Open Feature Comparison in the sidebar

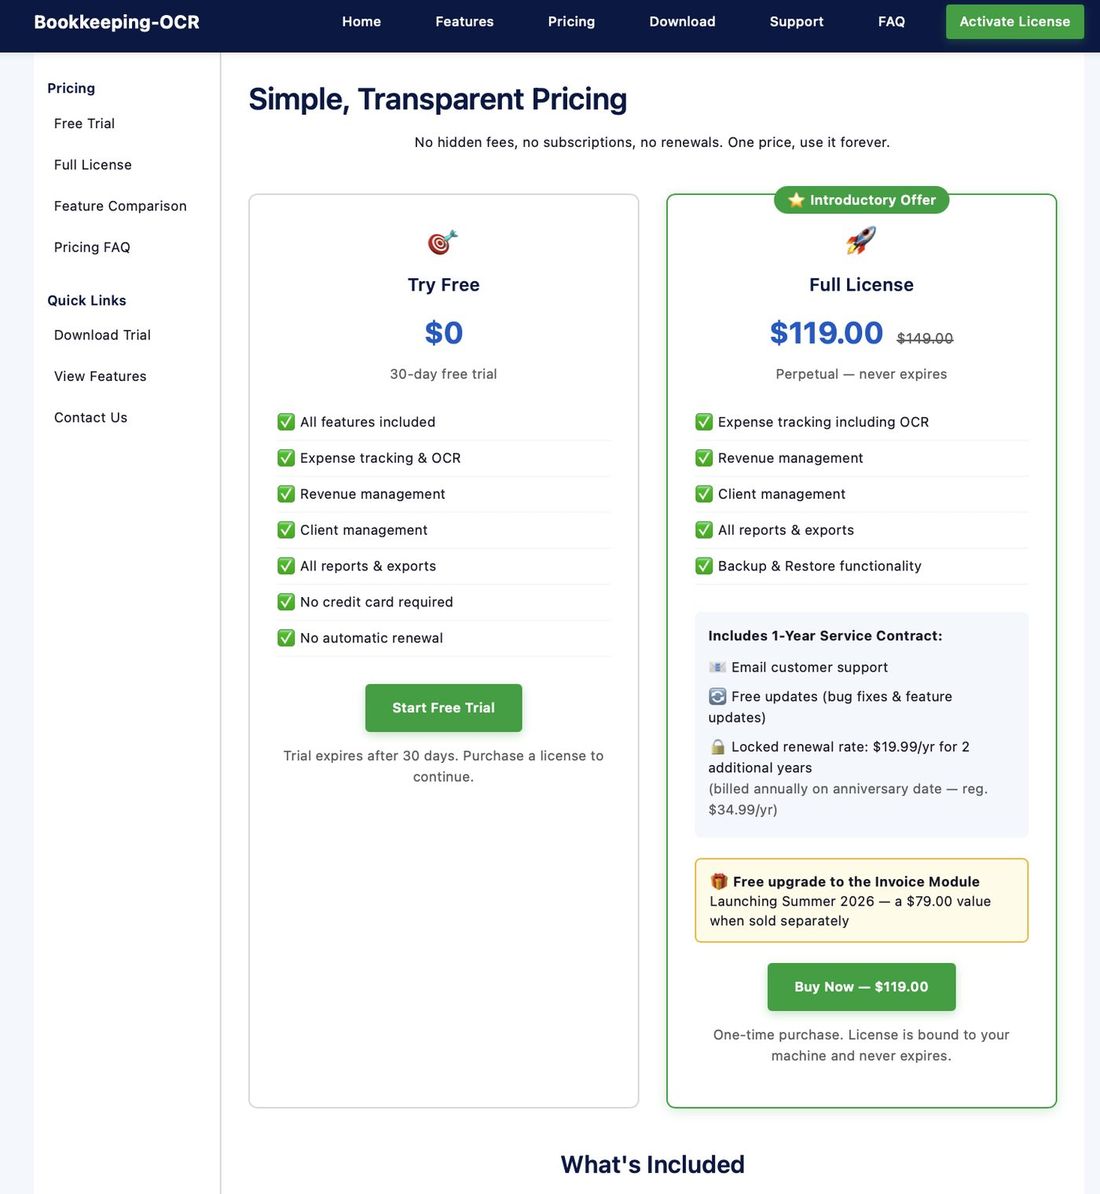pos(120,206)
